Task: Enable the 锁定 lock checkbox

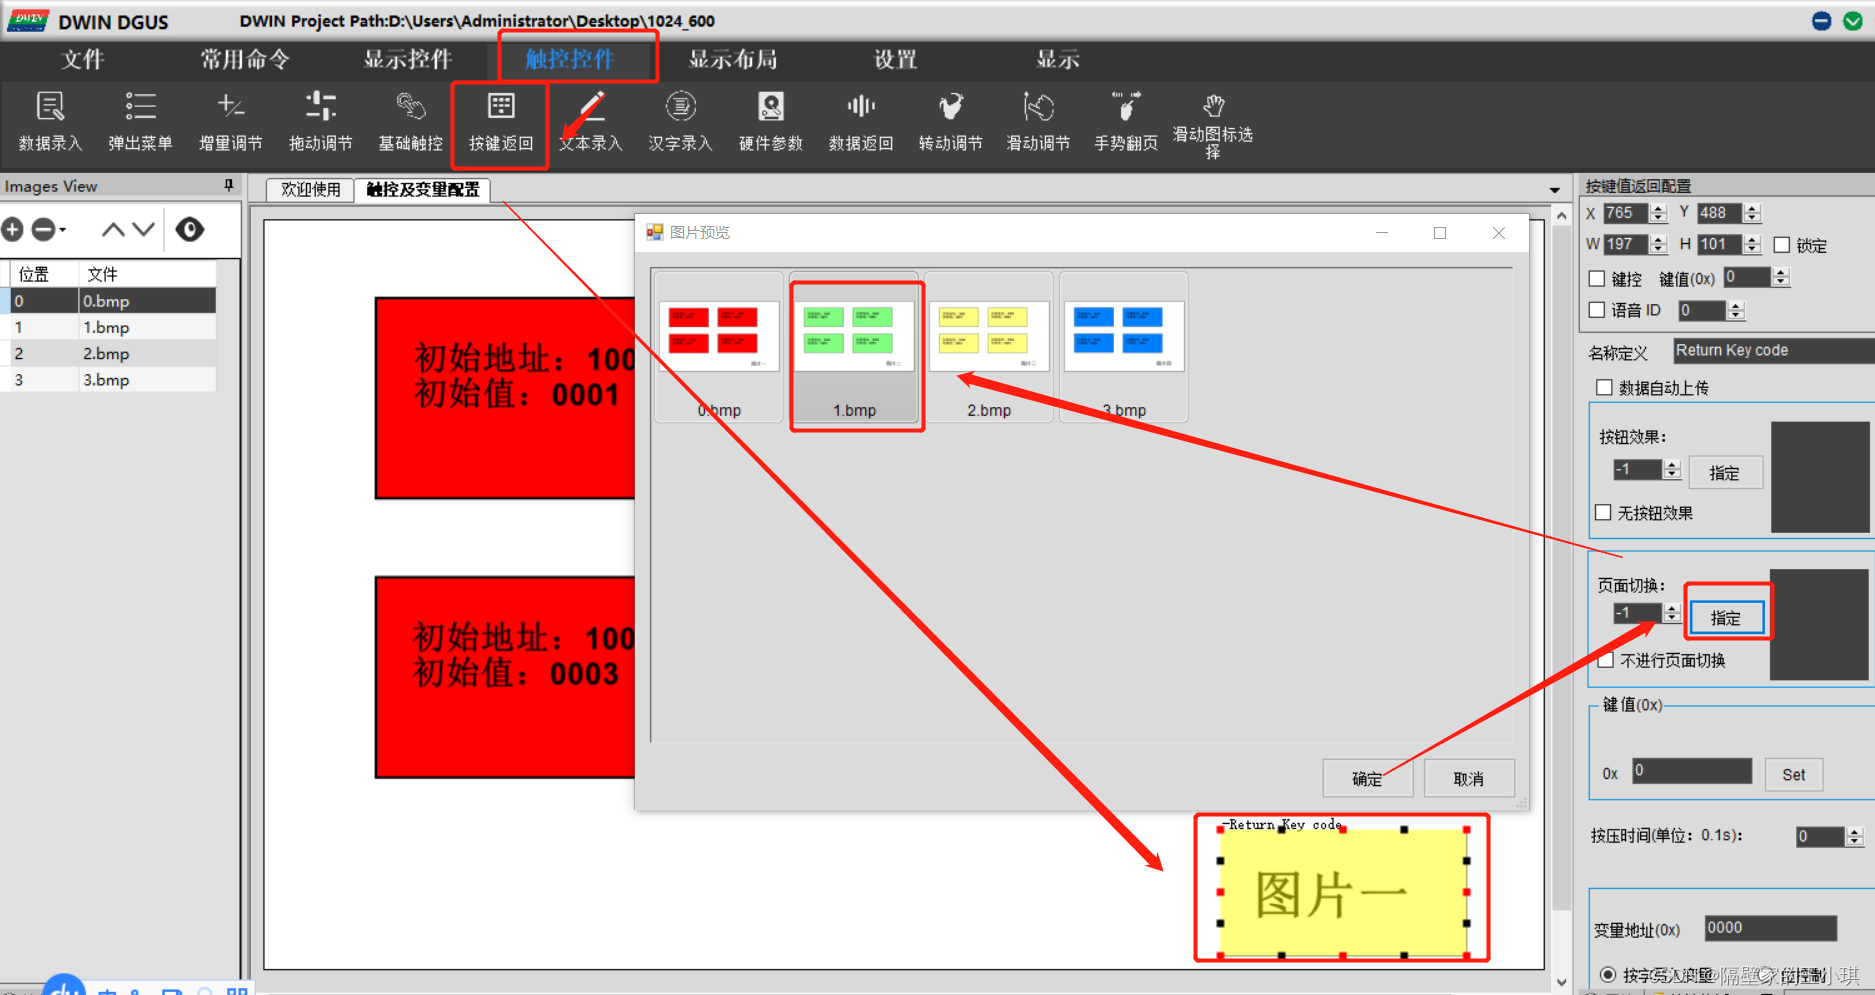Action: [x=1782, y=245]
